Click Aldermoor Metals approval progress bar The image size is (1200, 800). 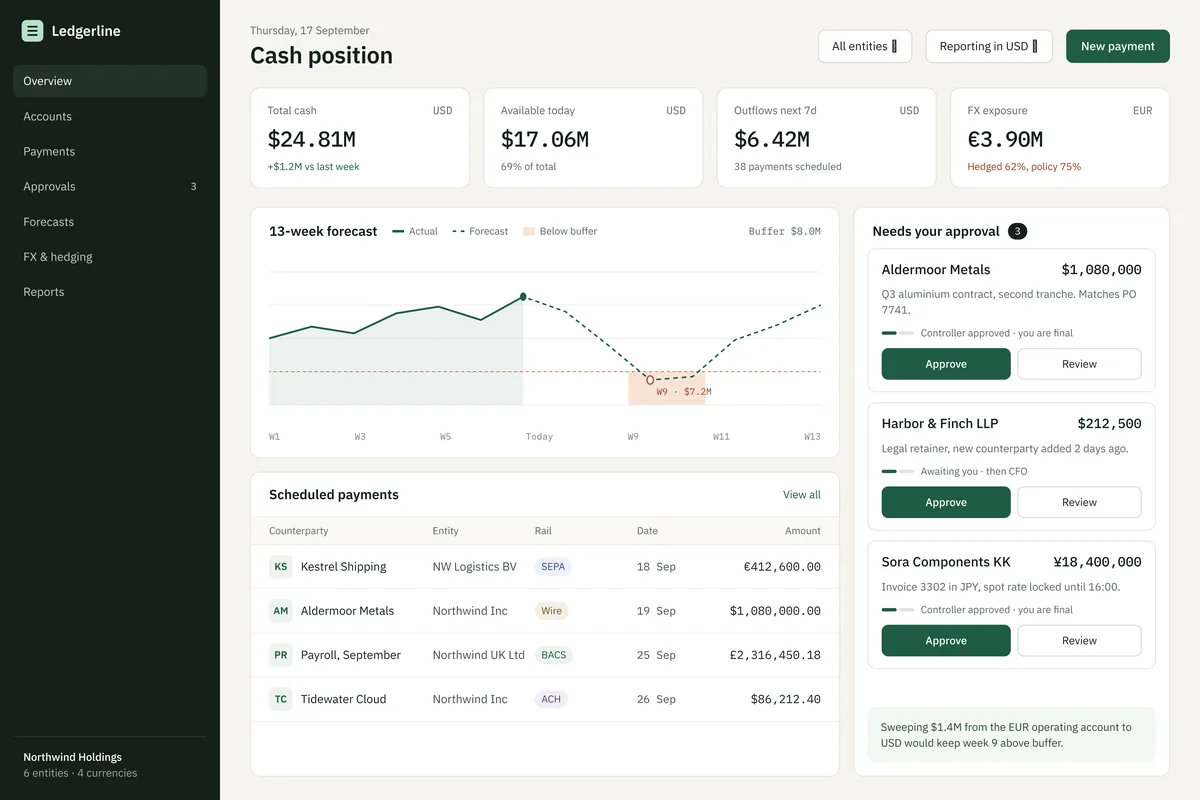tap(898, 333)
